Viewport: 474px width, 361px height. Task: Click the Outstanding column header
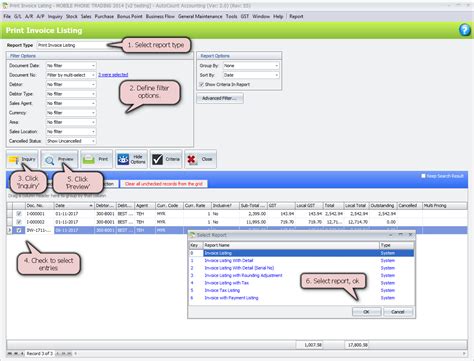point(383,206)
